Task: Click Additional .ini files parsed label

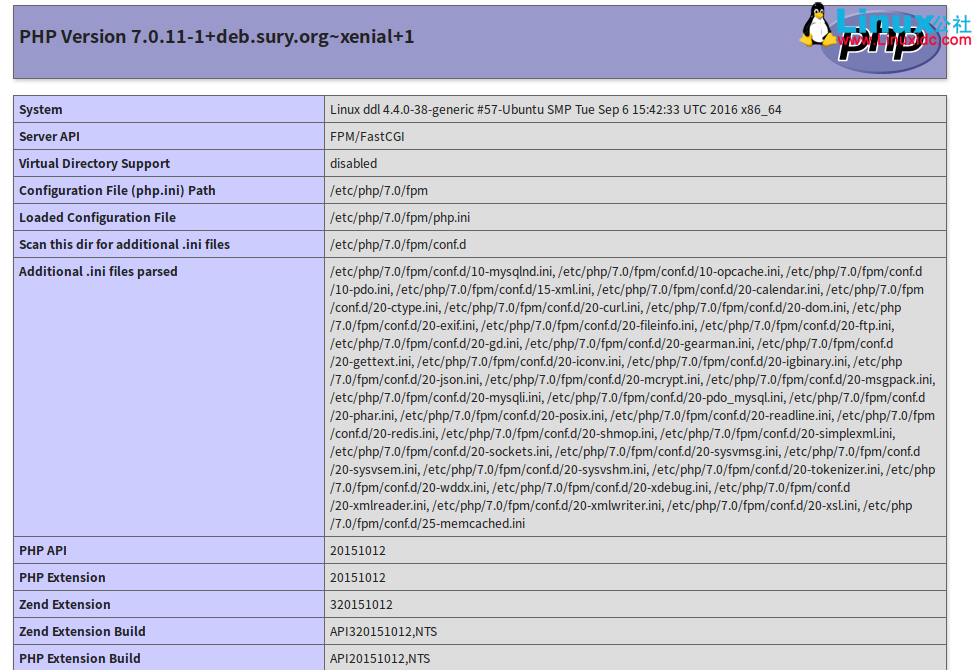Action: point(98,272)
